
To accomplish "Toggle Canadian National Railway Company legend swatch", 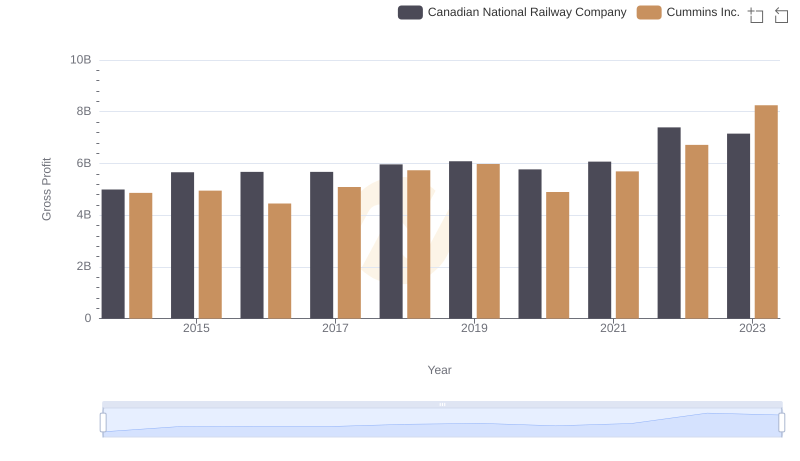I will tap(410, 12).
